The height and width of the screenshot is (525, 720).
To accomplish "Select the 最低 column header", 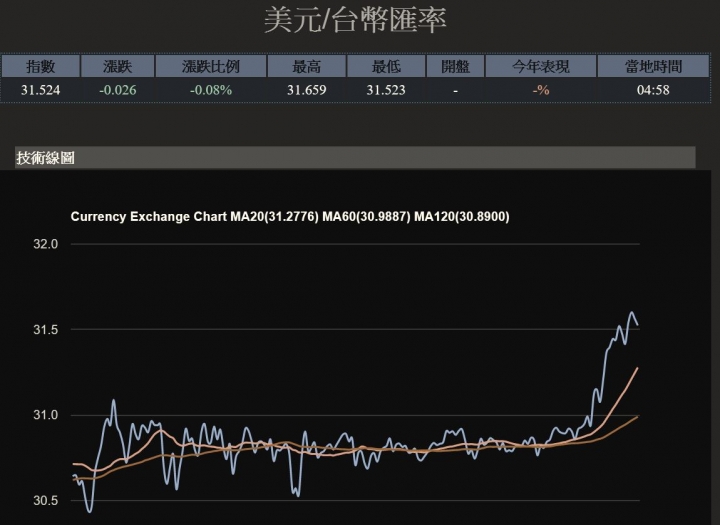I will pyautogui.click(x=386, y=67).
